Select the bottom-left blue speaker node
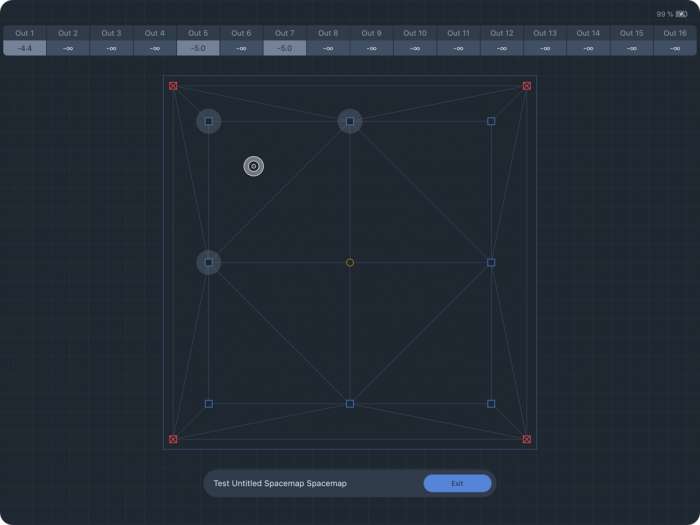 pyautogui.click(x=209, y=404)
